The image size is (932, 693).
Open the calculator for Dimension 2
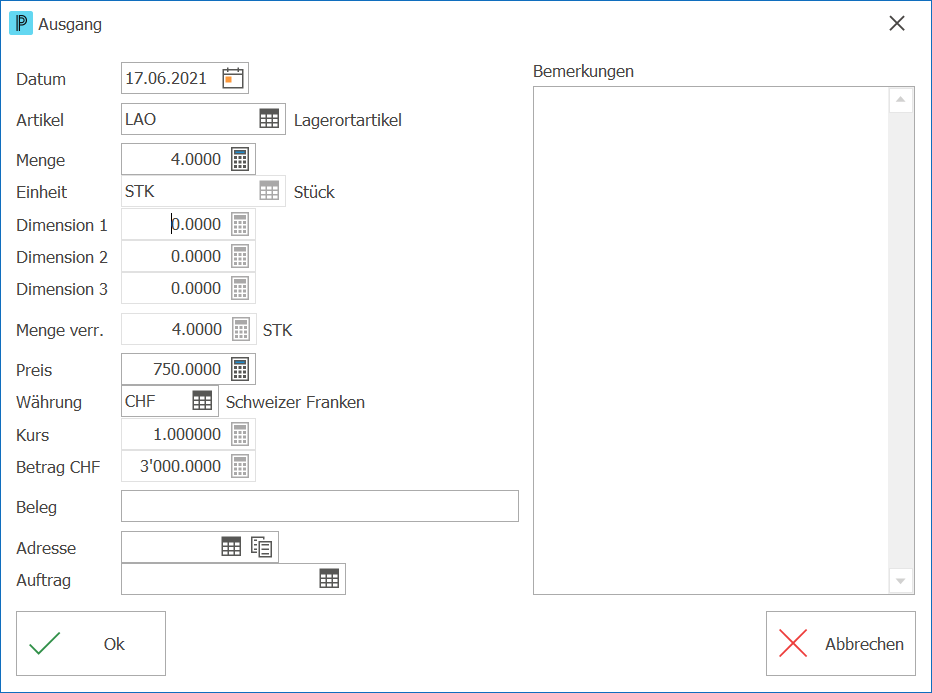coord(240,257)
